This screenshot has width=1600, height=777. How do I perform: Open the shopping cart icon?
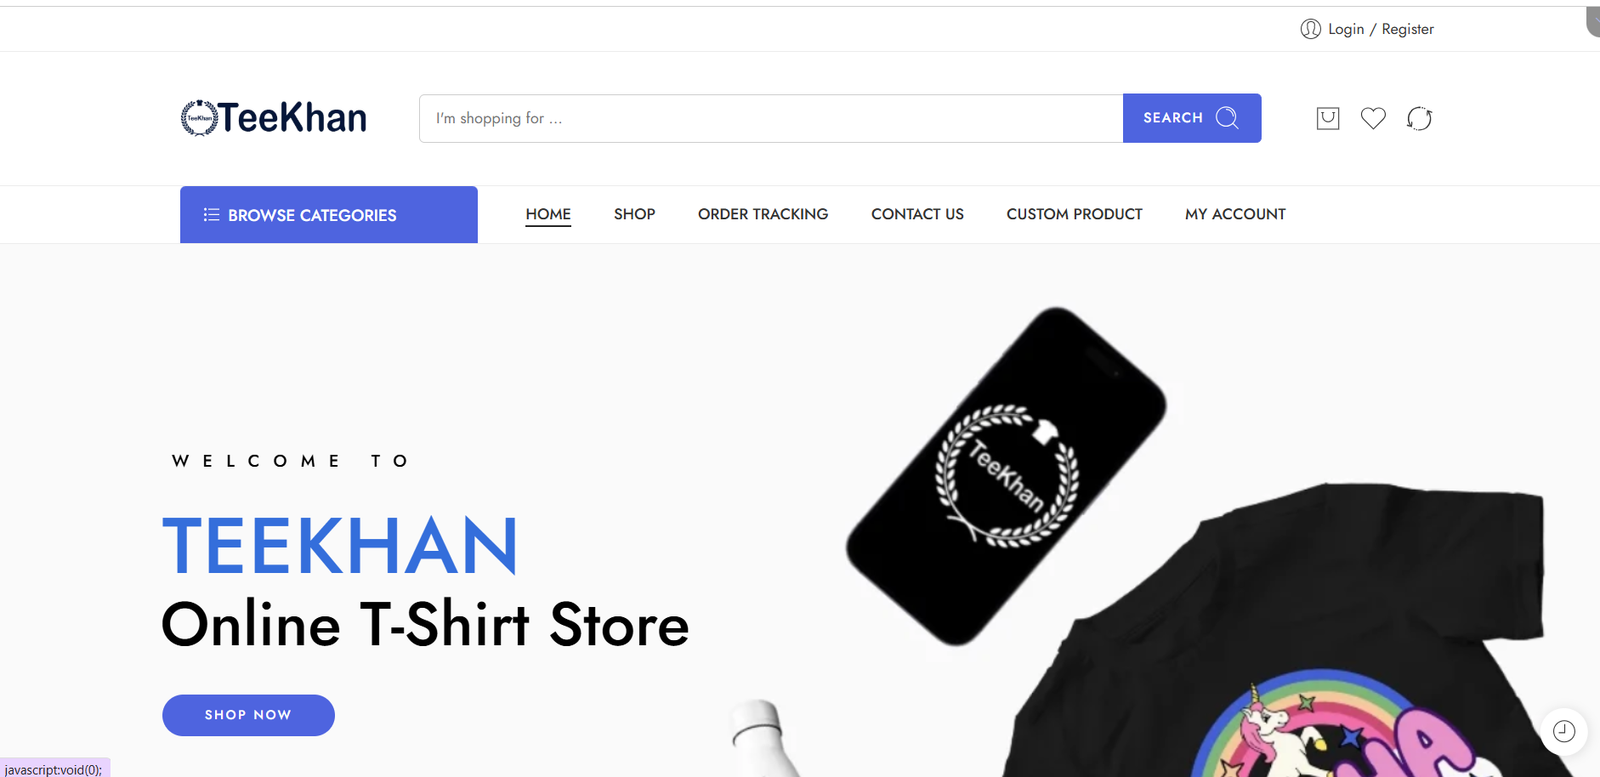tap(1327, 118)
